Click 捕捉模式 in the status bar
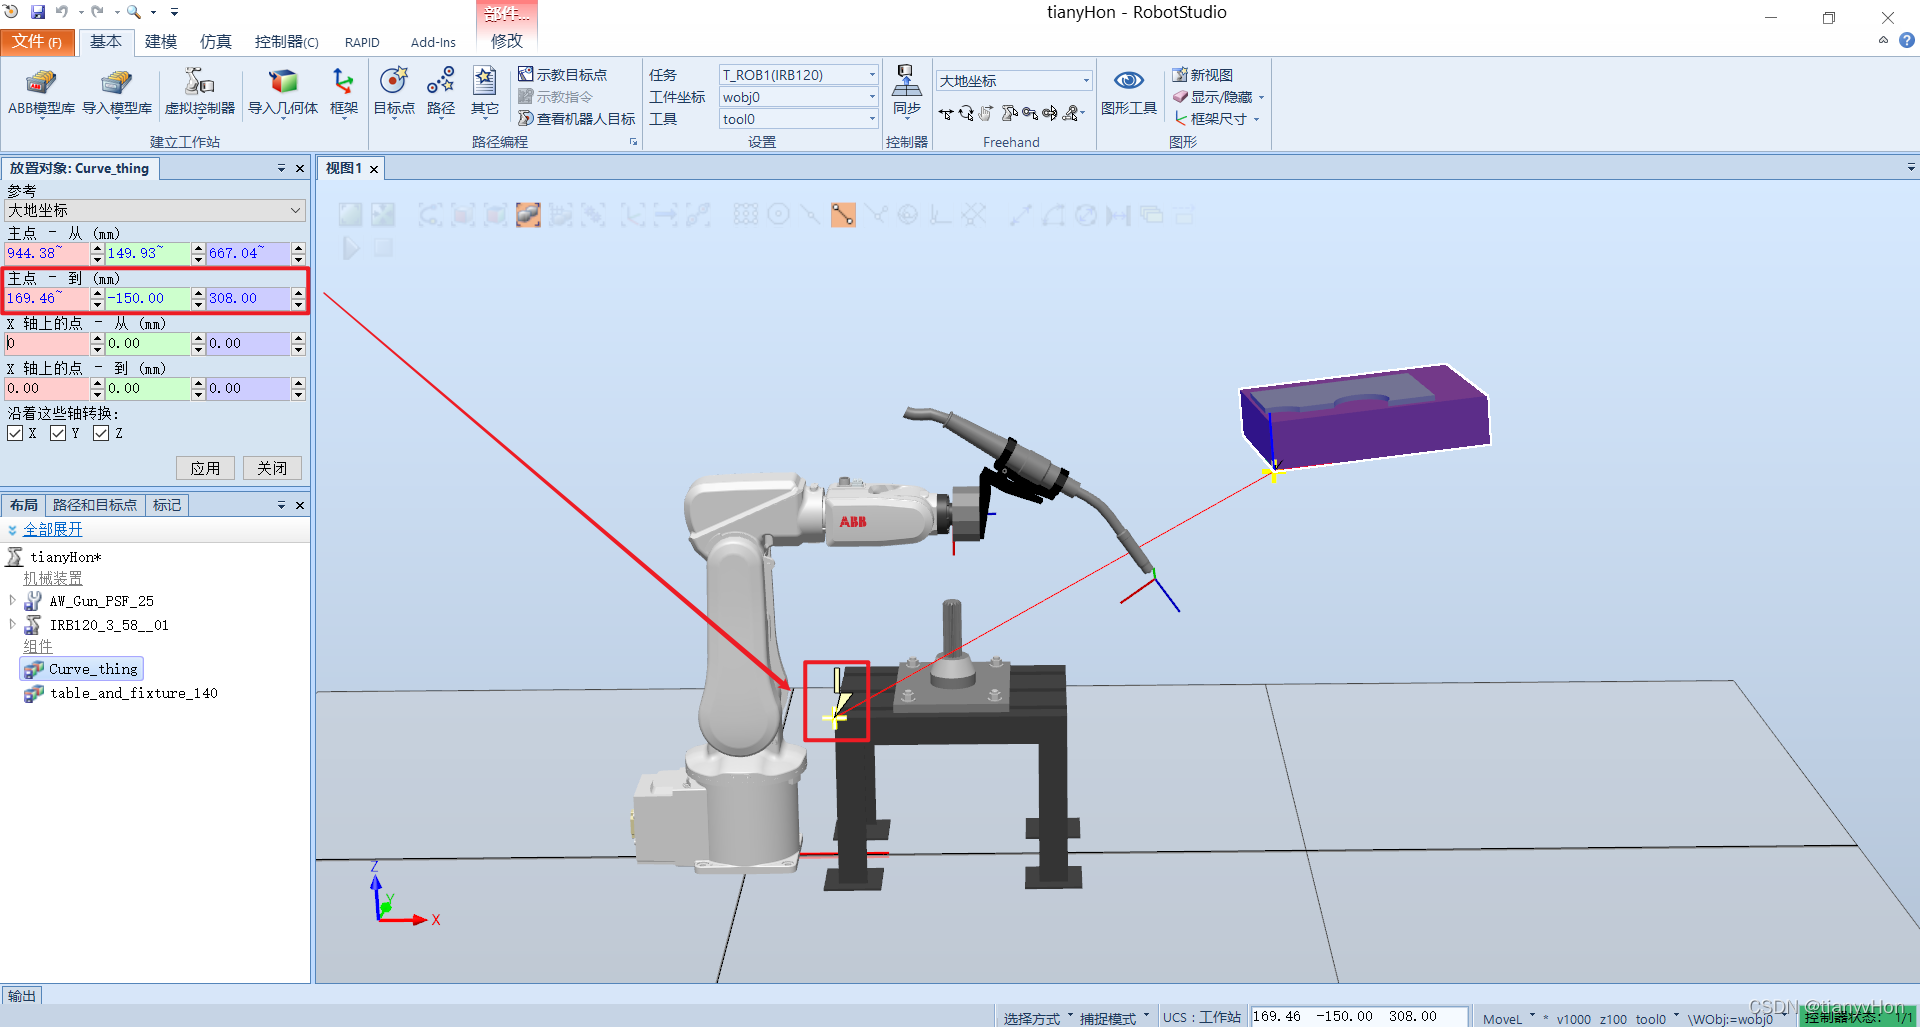 (1108, 1018)
